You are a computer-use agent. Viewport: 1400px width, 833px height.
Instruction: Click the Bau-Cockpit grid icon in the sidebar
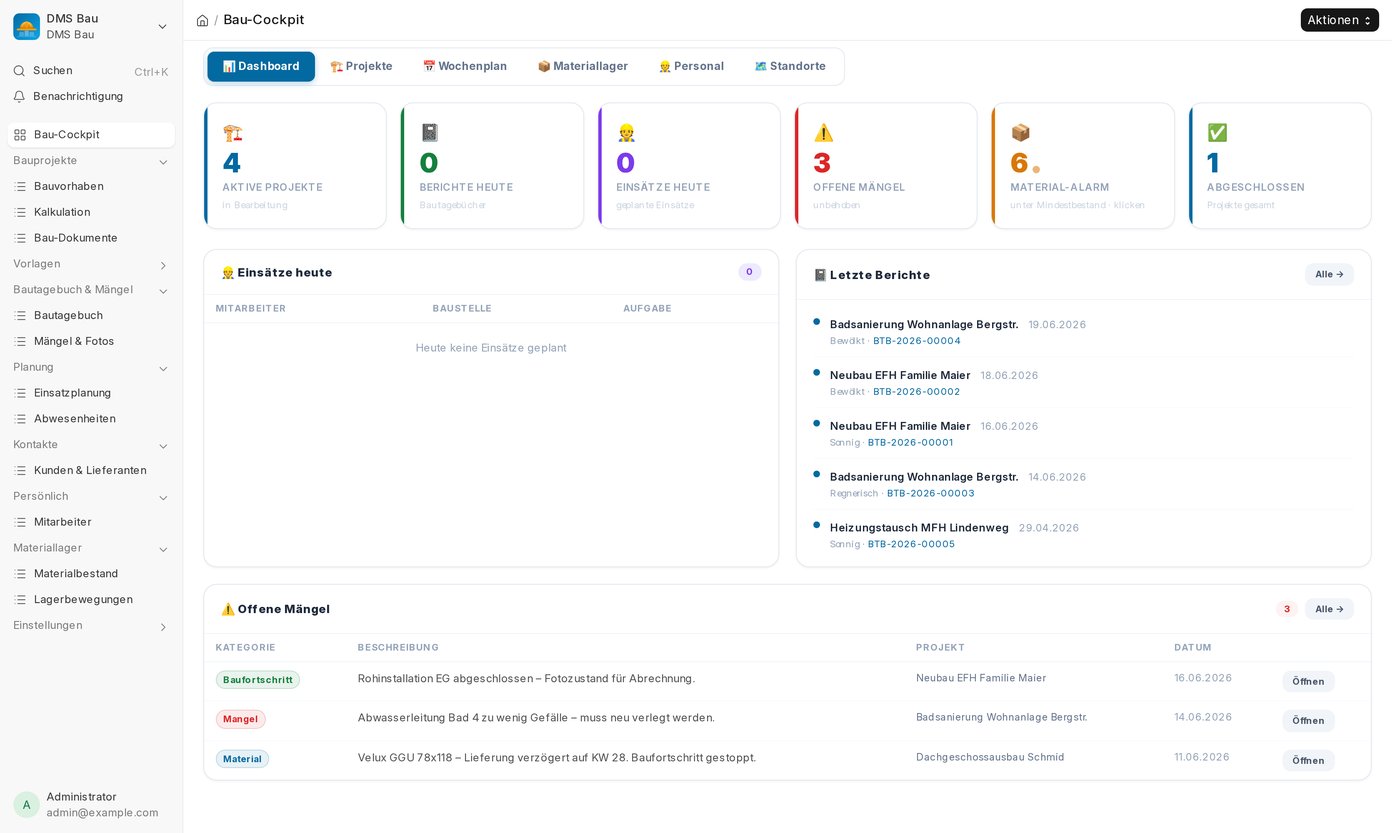point(20,134)
